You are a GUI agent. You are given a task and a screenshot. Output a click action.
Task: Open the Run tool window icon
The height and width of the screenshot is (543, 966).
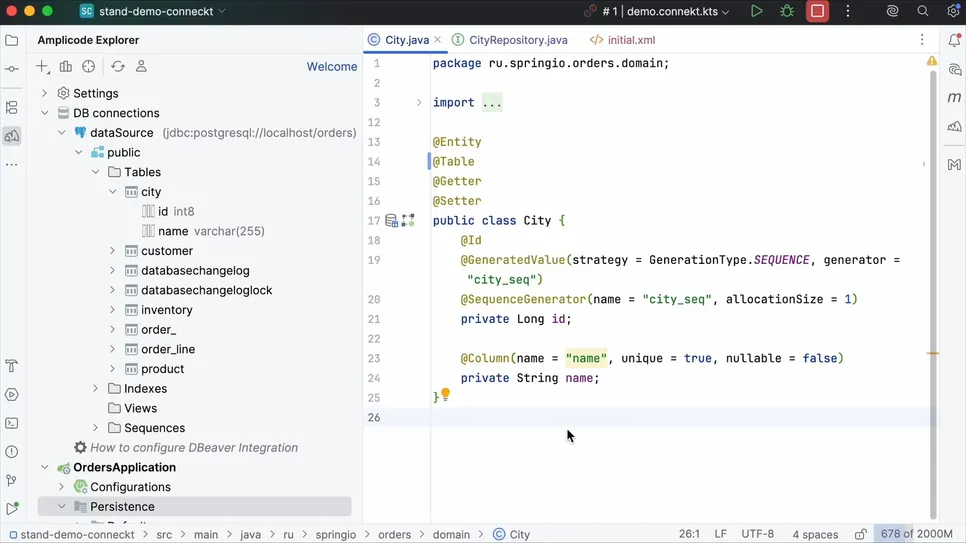[x=12, y=508]
